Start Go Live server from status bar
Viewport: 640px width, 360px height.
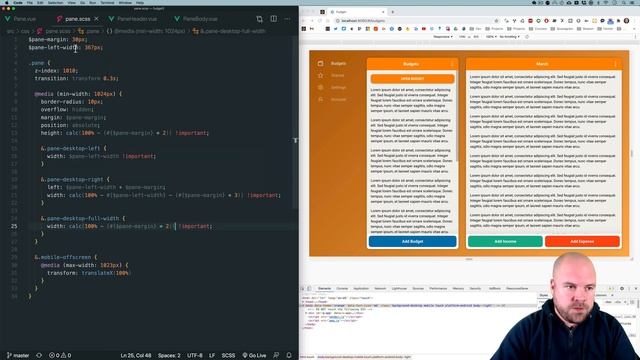(x=254, y=356)
